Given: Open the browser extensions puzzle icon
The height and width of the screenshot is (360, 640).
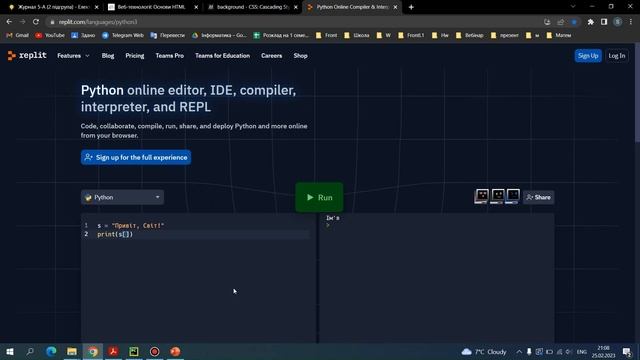Looking at the screenshot, I should (590, 22).
